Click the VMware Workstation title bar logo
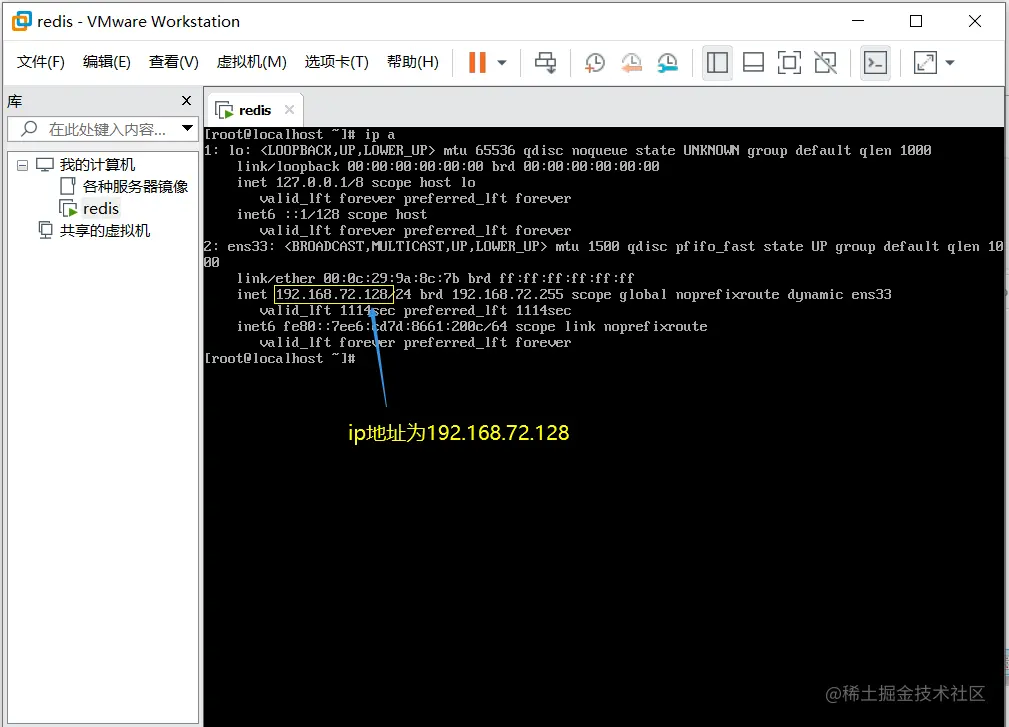 (x=22, y=21)
